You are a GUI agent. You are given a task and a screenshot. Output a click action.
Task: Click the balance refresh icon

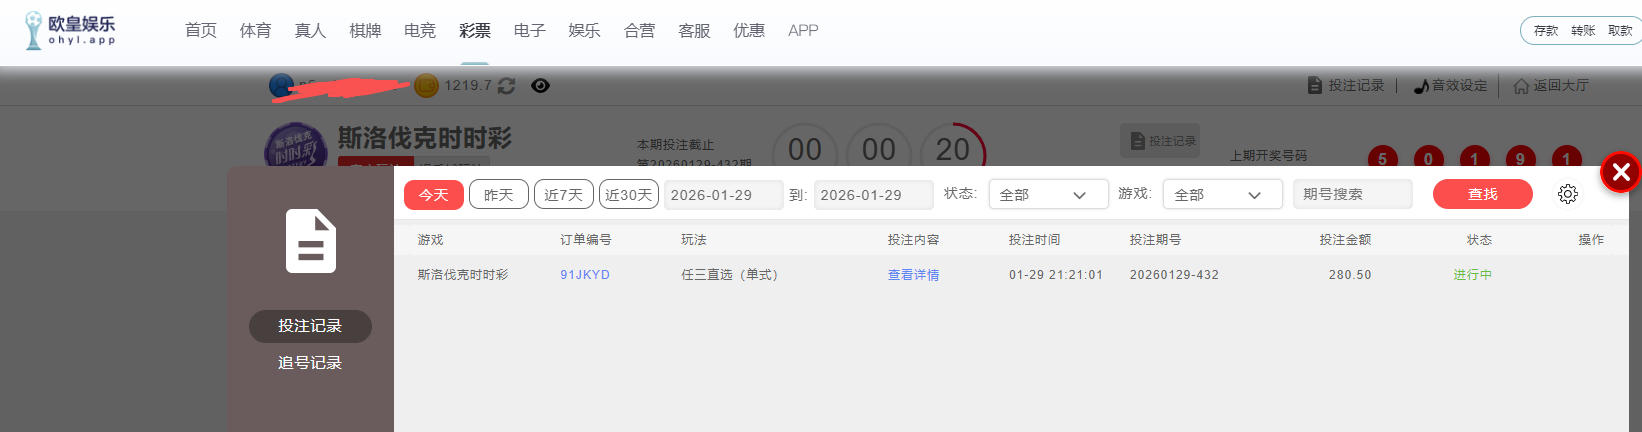(x=507, y=86)
